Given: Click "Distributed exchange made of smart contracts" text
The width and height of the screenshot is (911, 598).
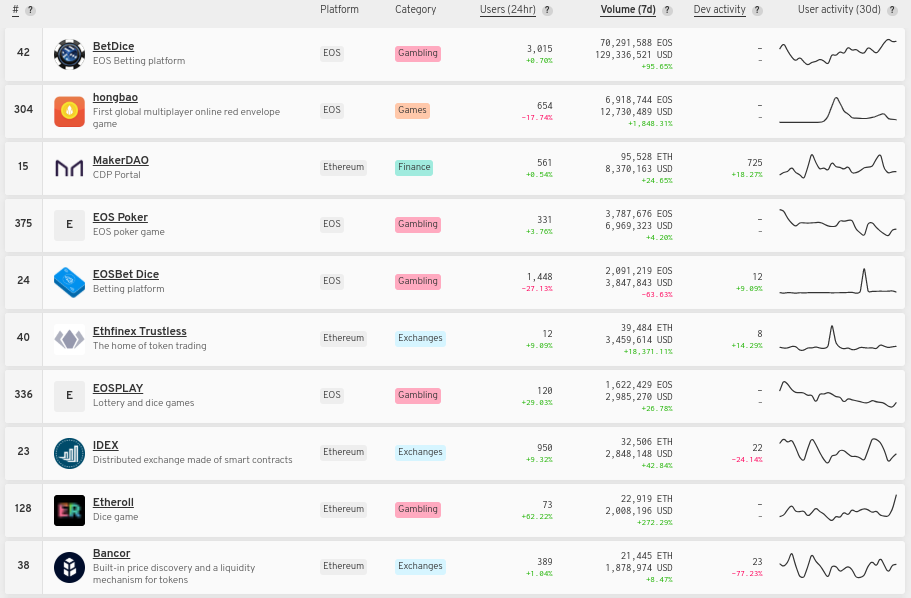Looking at the screenshot, I should (193, 460).
